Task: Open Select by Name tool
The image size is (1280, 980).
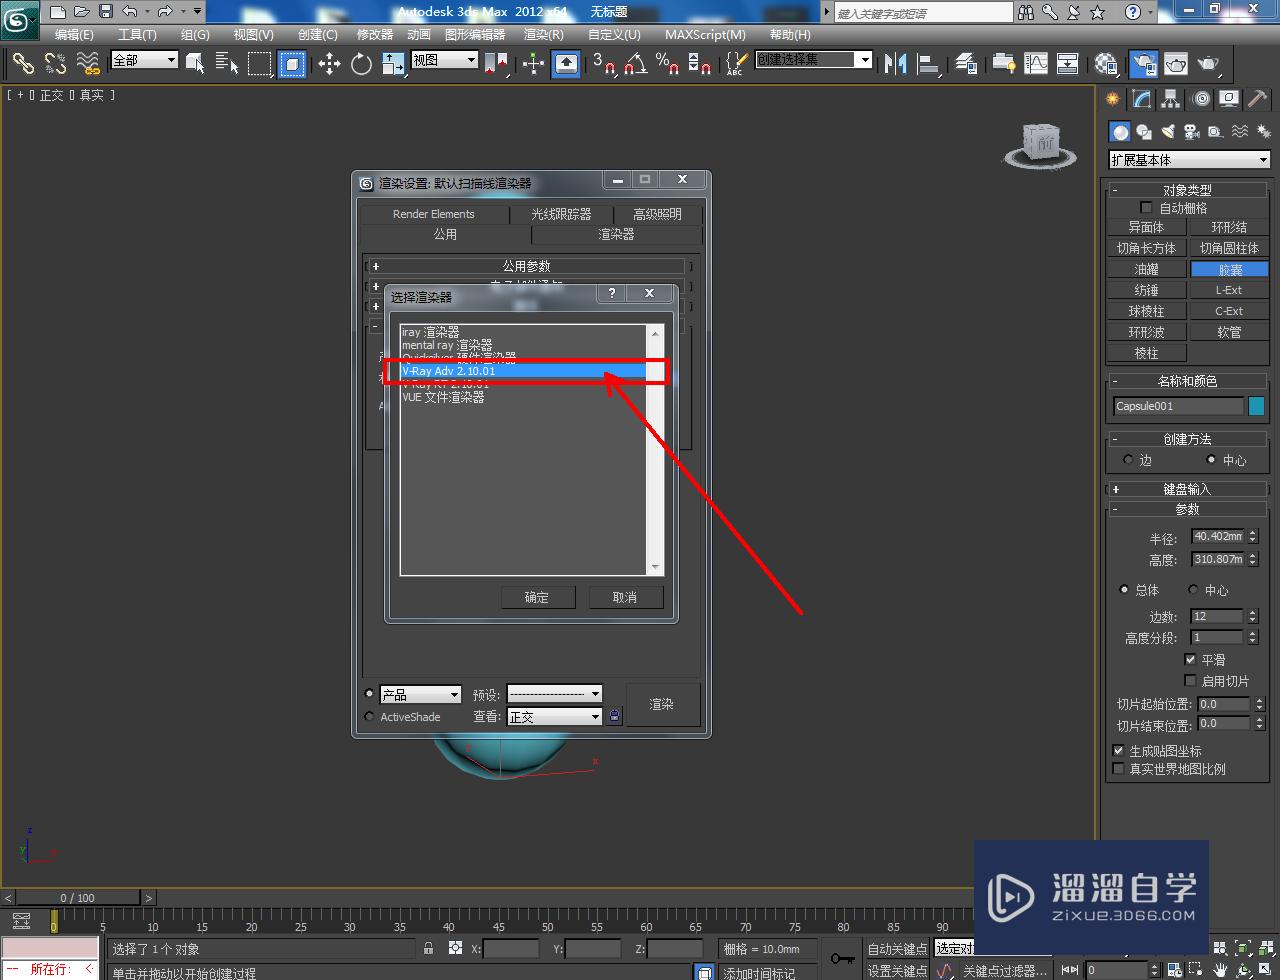Action: pos(227,64)
